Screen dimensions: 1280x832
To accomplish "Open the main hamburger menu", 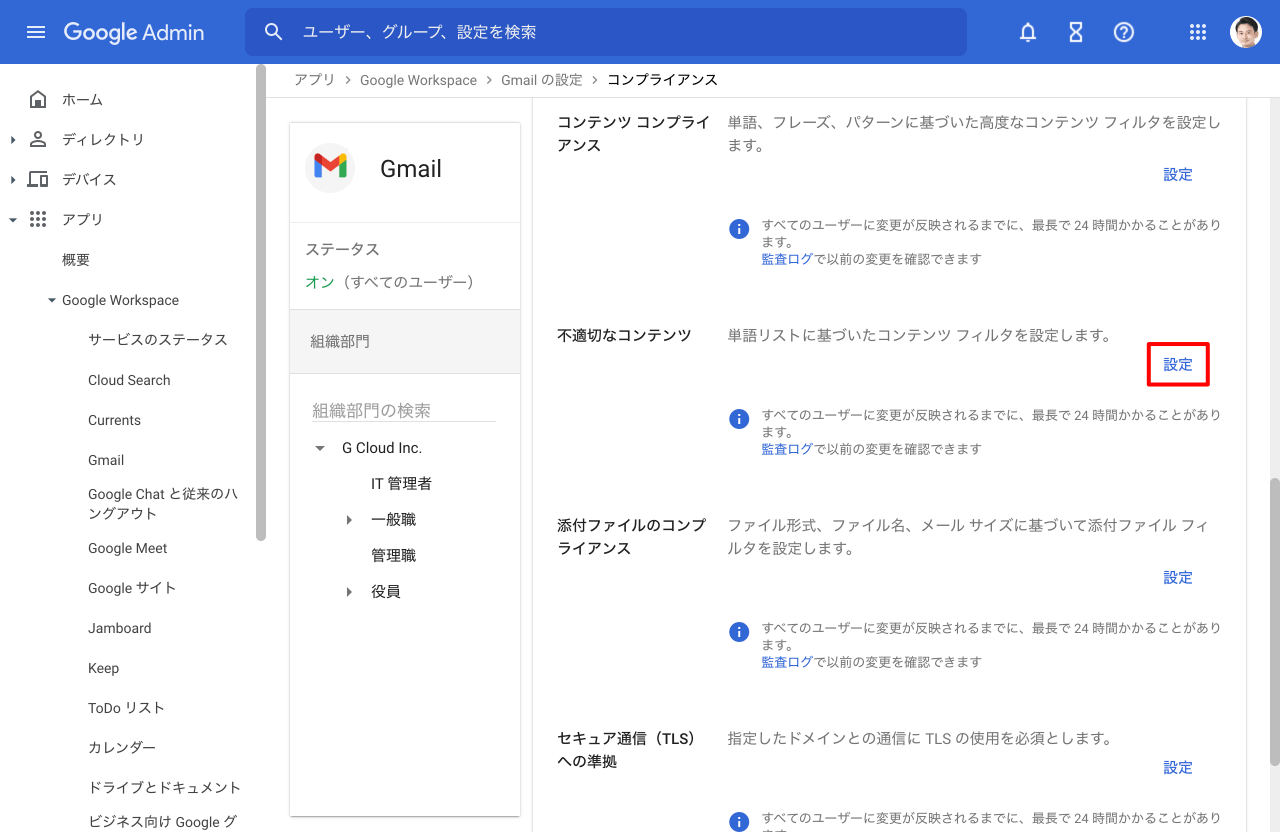I will point(36,32).
